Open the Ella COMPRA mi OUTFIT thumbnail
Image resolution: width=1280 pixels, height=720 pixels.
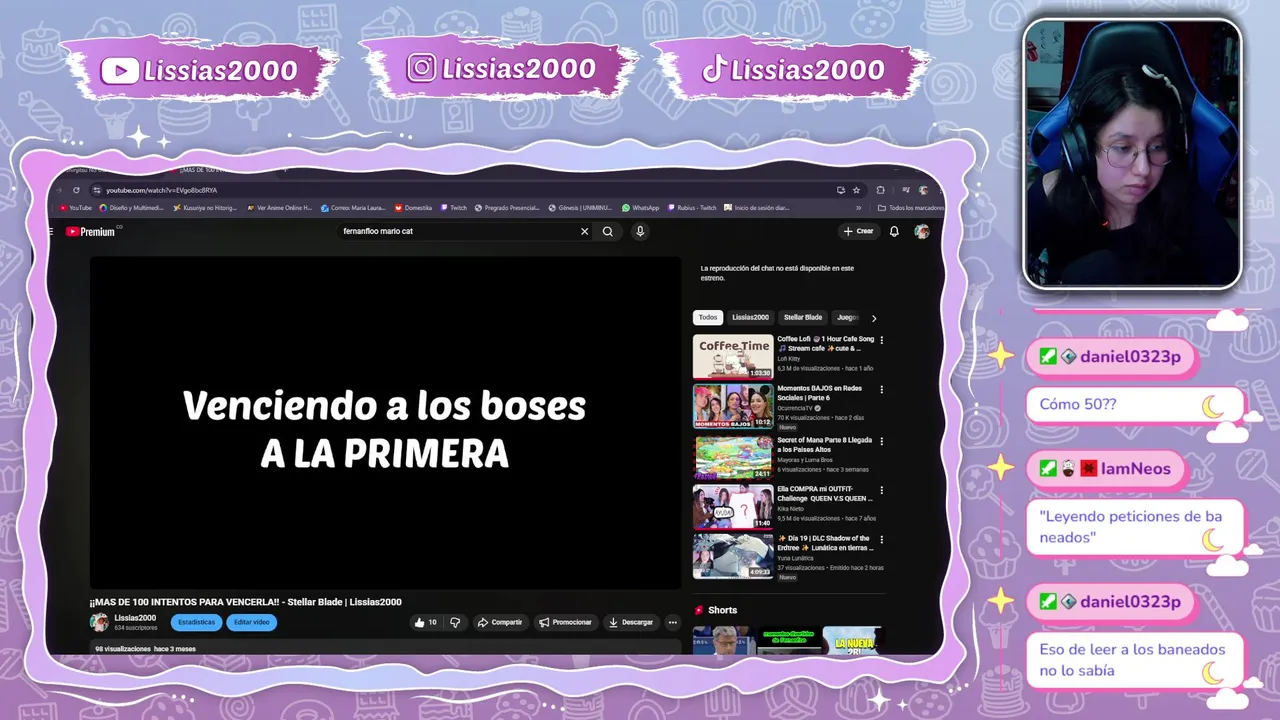pos(733,506)
